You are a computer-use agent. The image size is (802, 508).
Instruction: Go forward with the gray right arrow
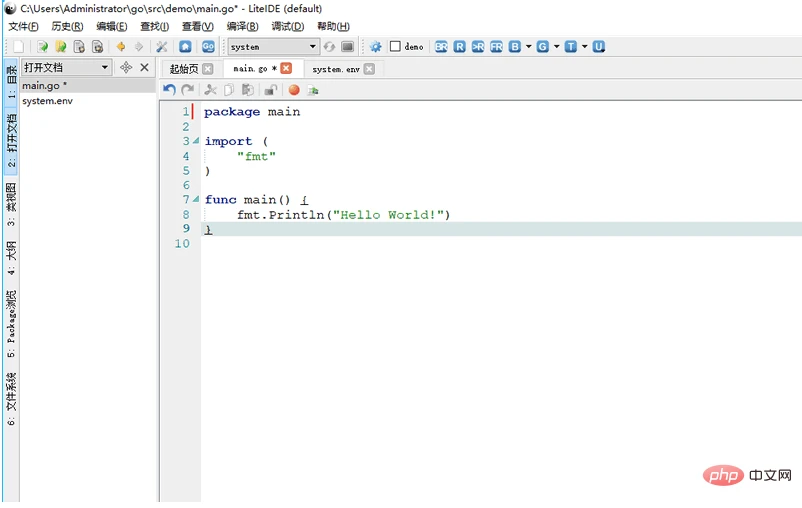139,47
